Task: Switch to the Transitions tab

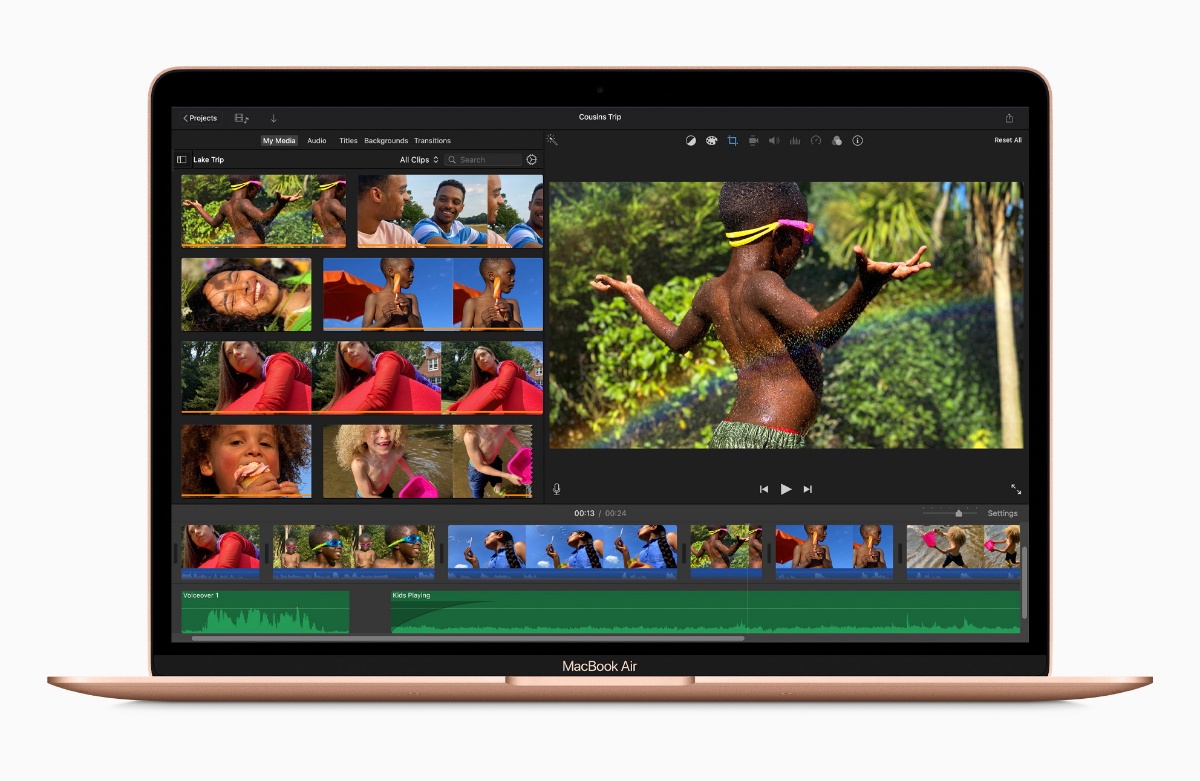Action: click(x=432, y=141)
